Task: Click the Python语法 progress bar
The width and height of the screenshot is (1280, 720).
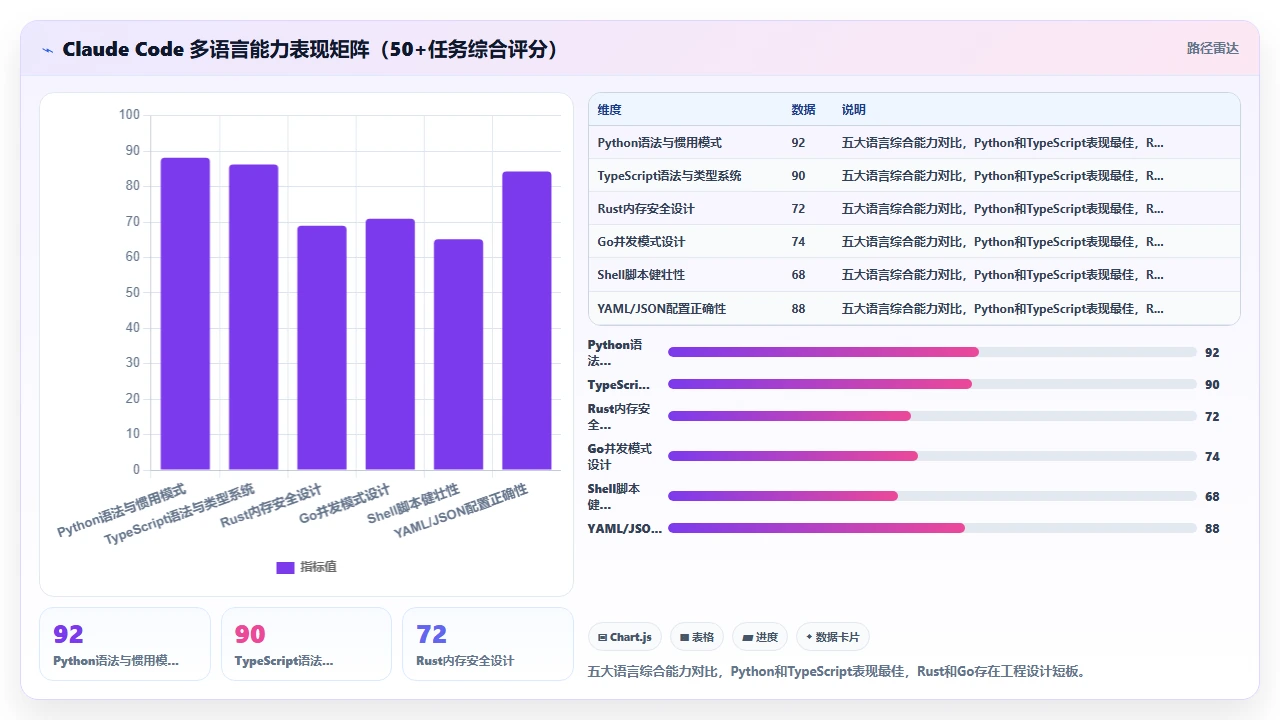Action: 932,352
